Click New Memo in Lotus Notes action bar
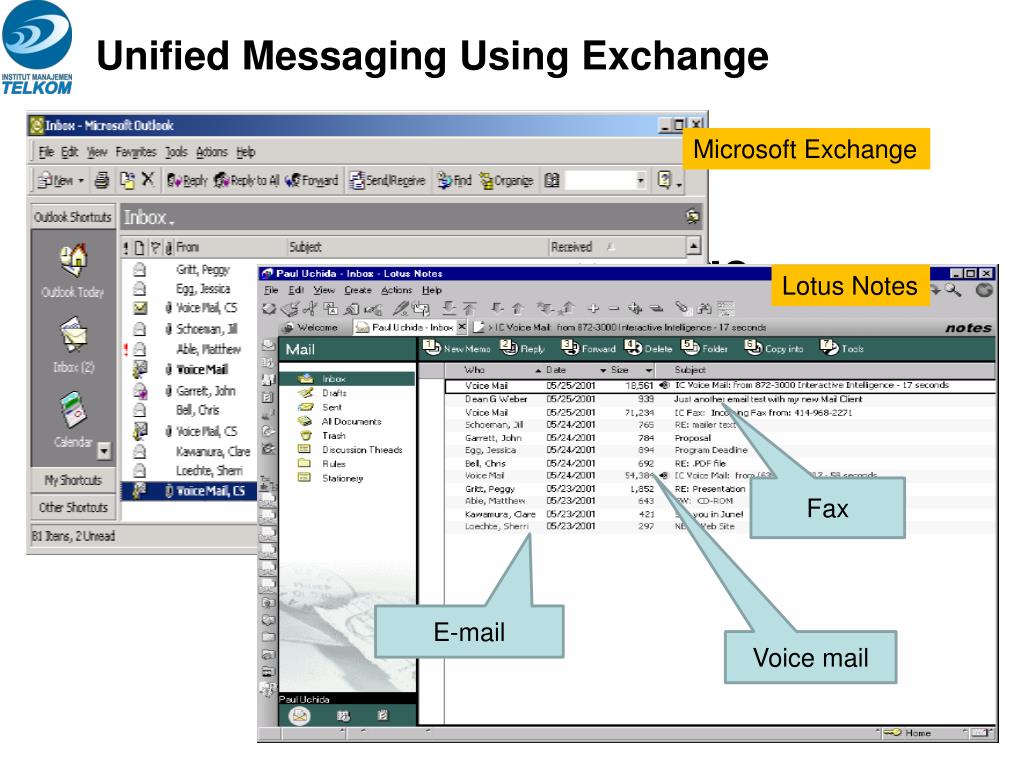 (456, 348)
